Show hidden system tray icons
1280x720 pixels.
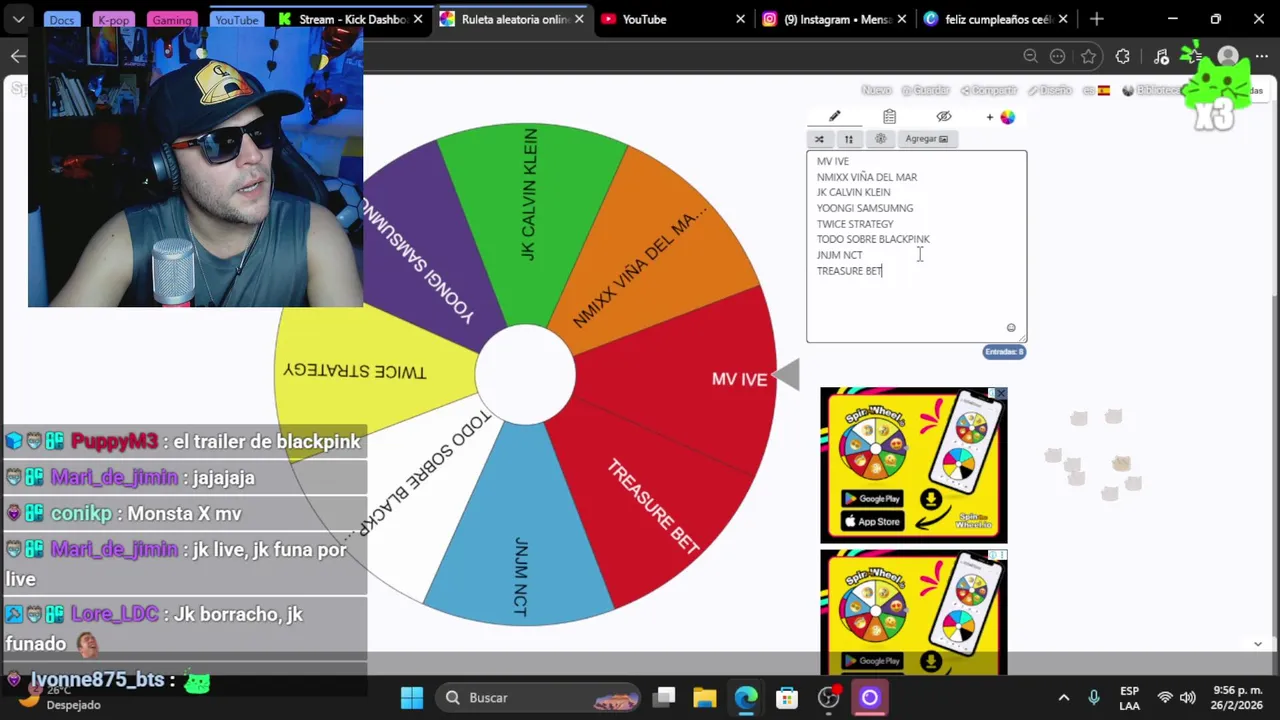pyautogui.click(x=1064, y=697)
